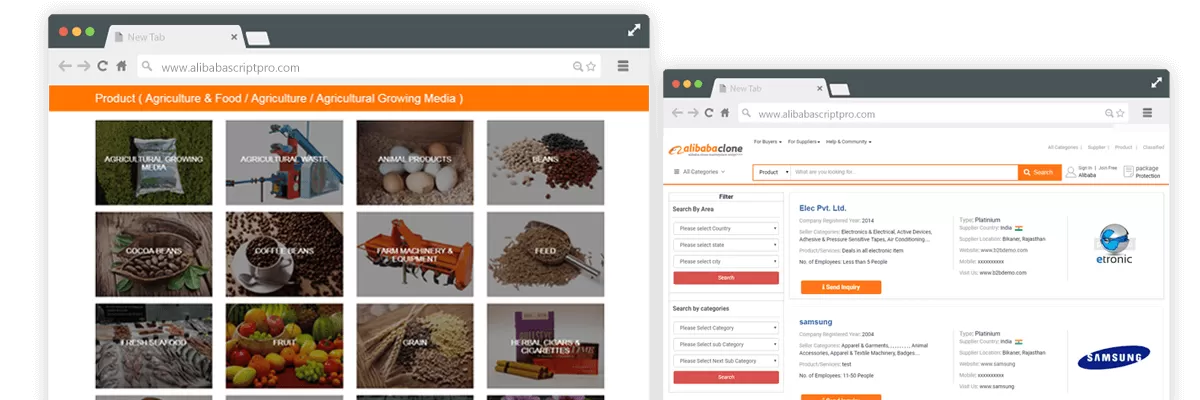
Task: Open the Help & Community menu
Action: (848, 142)
